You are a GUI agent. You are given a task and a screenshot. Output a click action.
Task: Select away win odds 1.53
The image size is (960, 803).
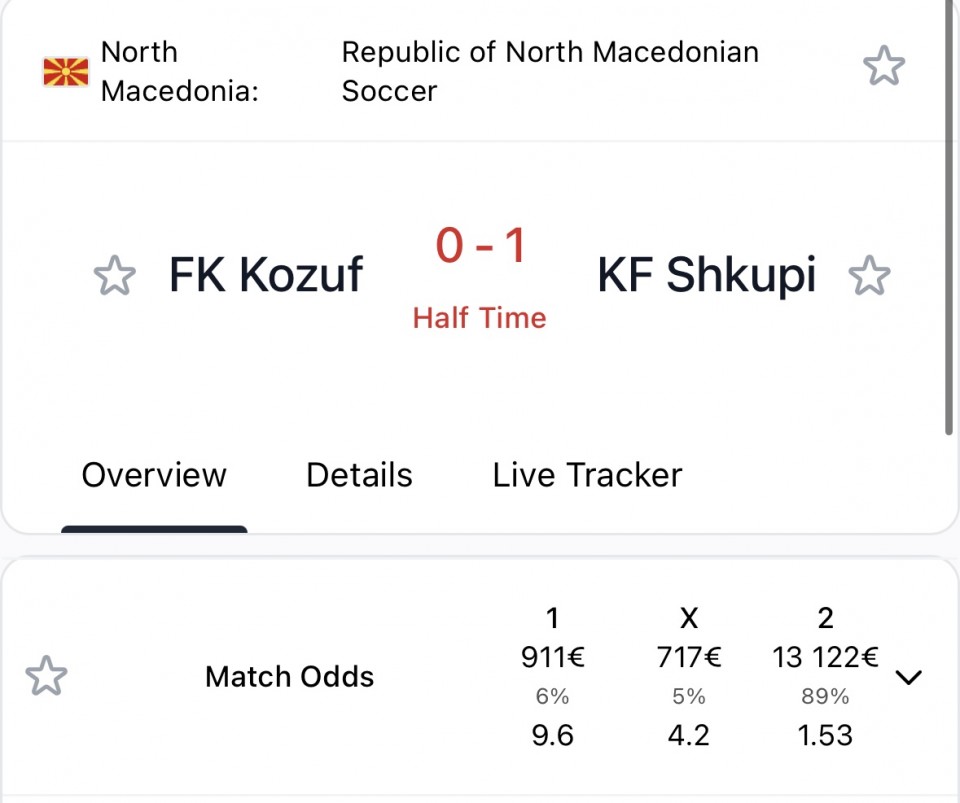pyautogui.click(x=825, y=735)
